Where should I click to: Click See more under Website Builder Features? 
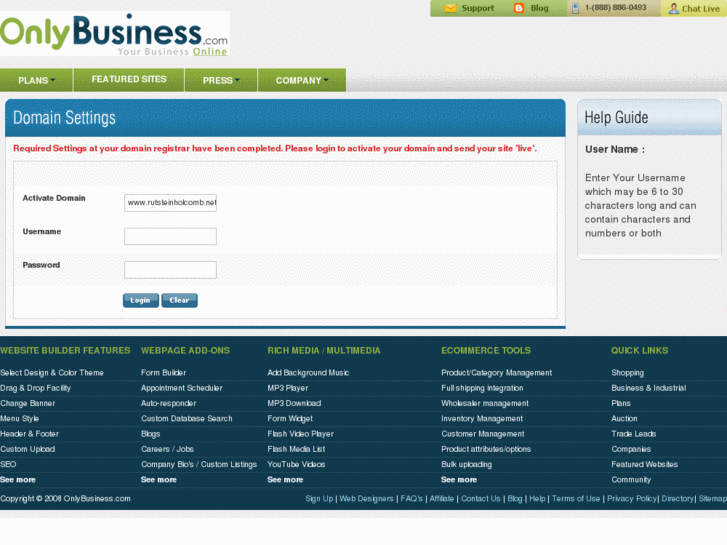coord(18,480)
